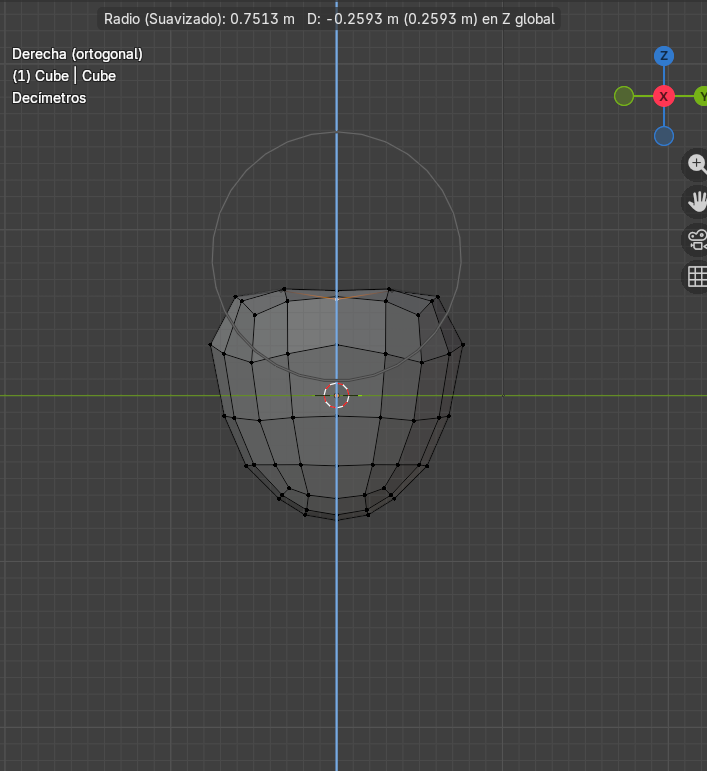Click the top of the proportional editing circle
The height and width of the screenshot is (771, 707).
[x=337, y=132]
